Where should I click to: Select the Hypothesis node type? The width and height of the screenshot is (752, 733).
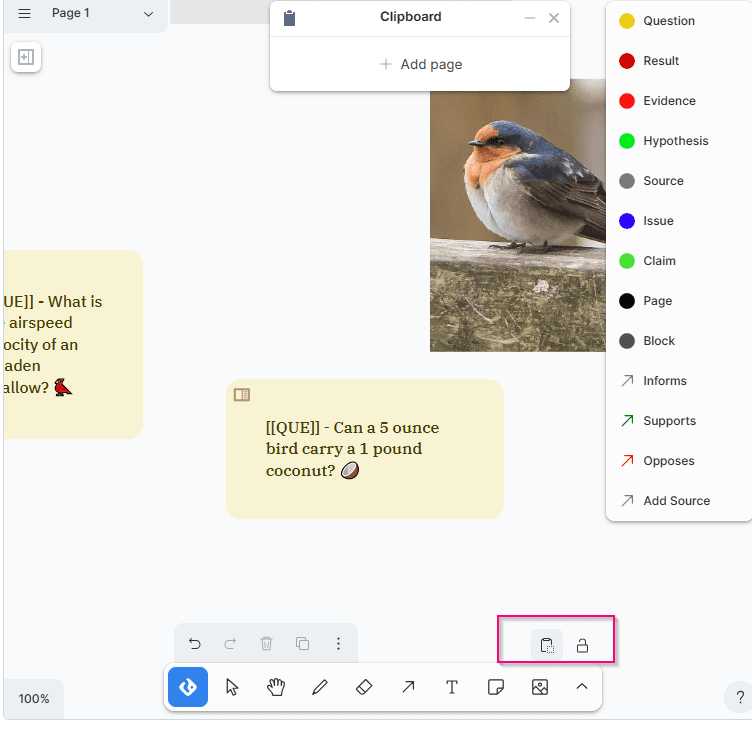(x=678, y=141)
